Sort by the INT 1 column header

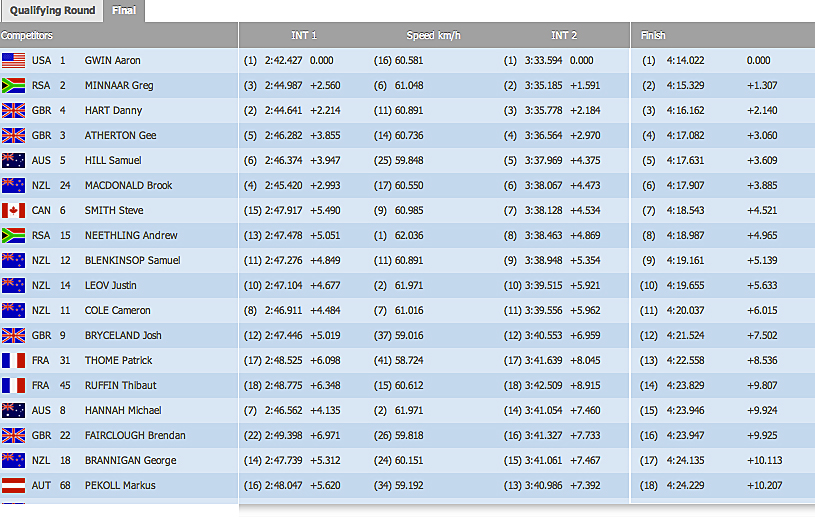(304, 36)
